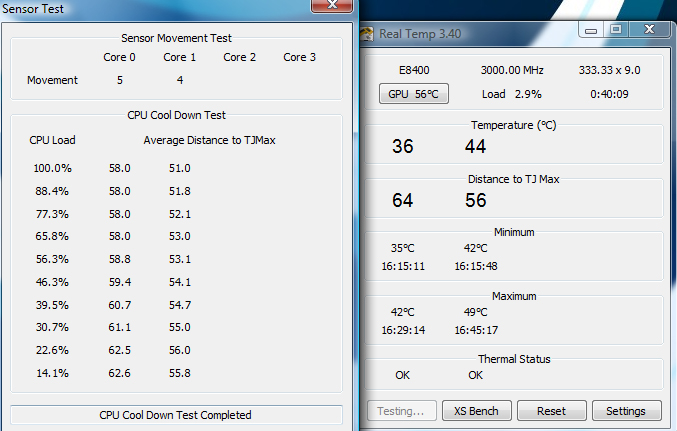Click the maximum time 16:45:17
Image resolution: width=677 pixels, height=431 pixels.
476,330
